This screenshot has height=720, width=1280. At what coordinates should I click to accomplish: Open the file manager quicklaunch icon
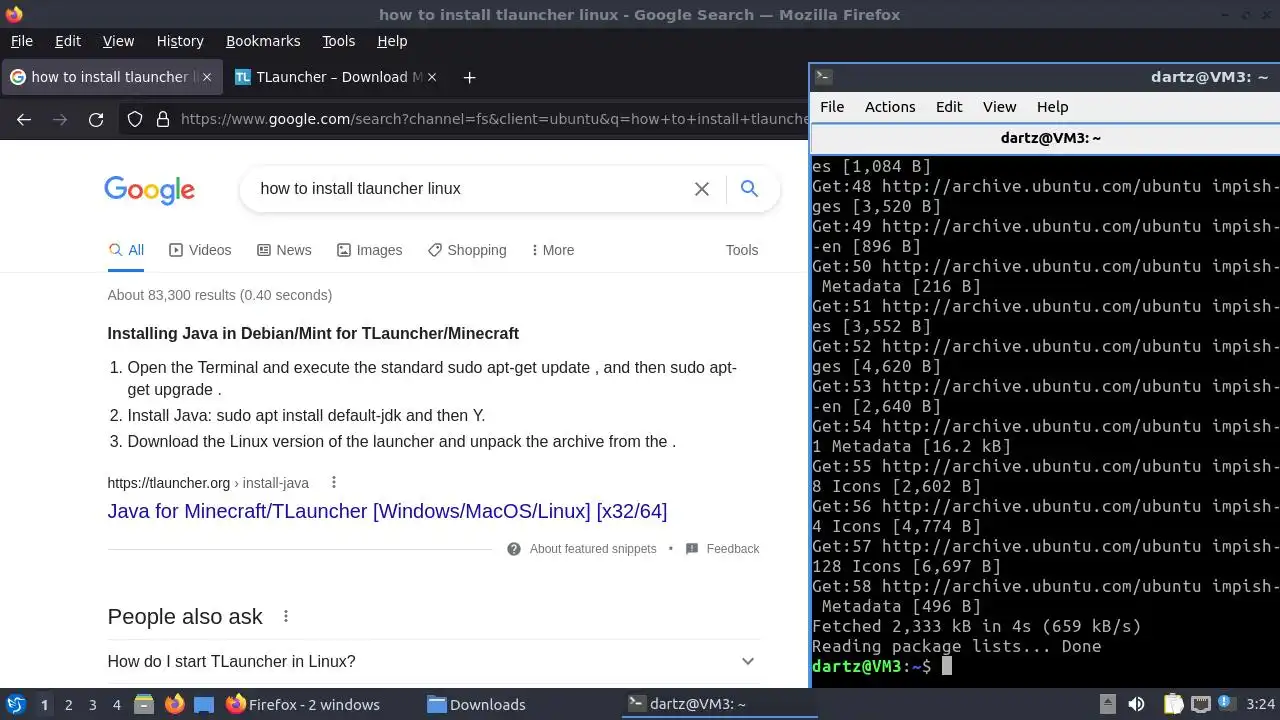point(144,705)
